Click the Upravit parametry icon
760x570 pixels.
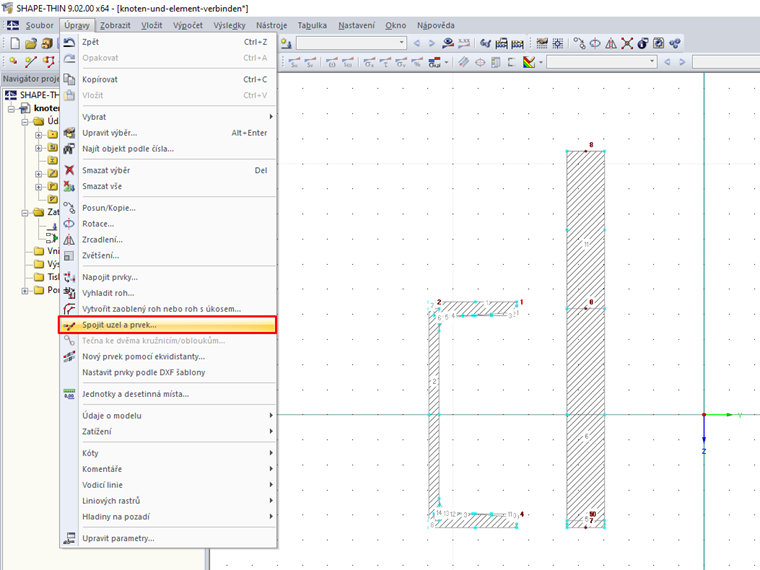click(x=69, y=538)
